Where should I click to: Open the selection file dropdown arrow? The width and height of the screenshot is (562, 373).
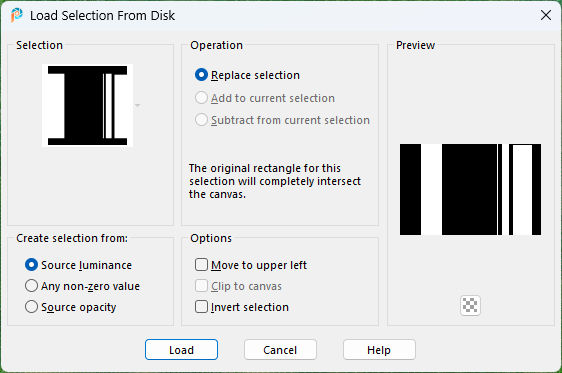pos(137,105)
